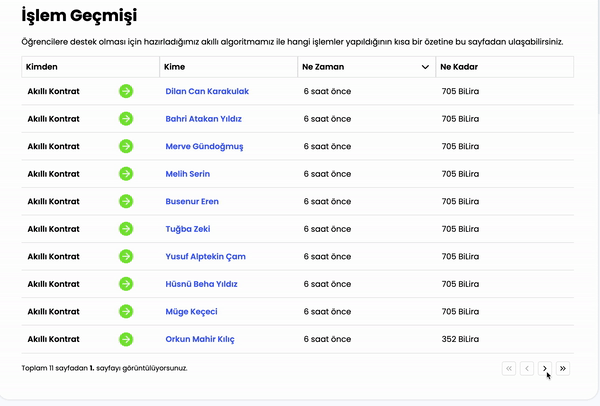Viewport: 600px width, 406px height.
Task: Open Yusuf Alptekin Çam profile link
Action: tap(205, 256)
